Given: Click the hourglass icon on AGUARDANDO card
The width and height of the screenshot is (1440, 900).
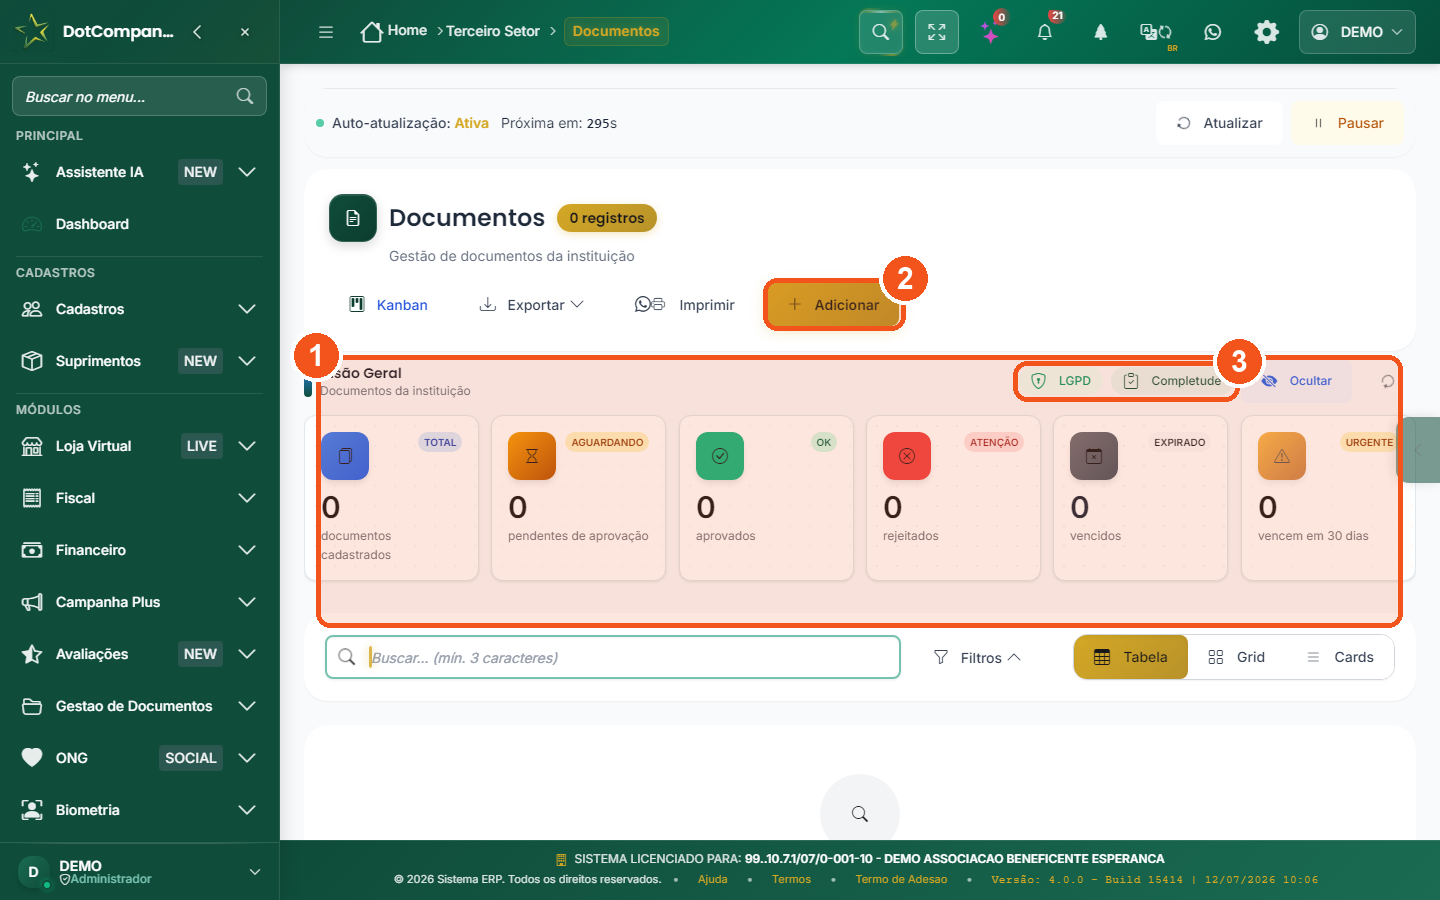Looking at the screenshot, I should click(532, 456).
